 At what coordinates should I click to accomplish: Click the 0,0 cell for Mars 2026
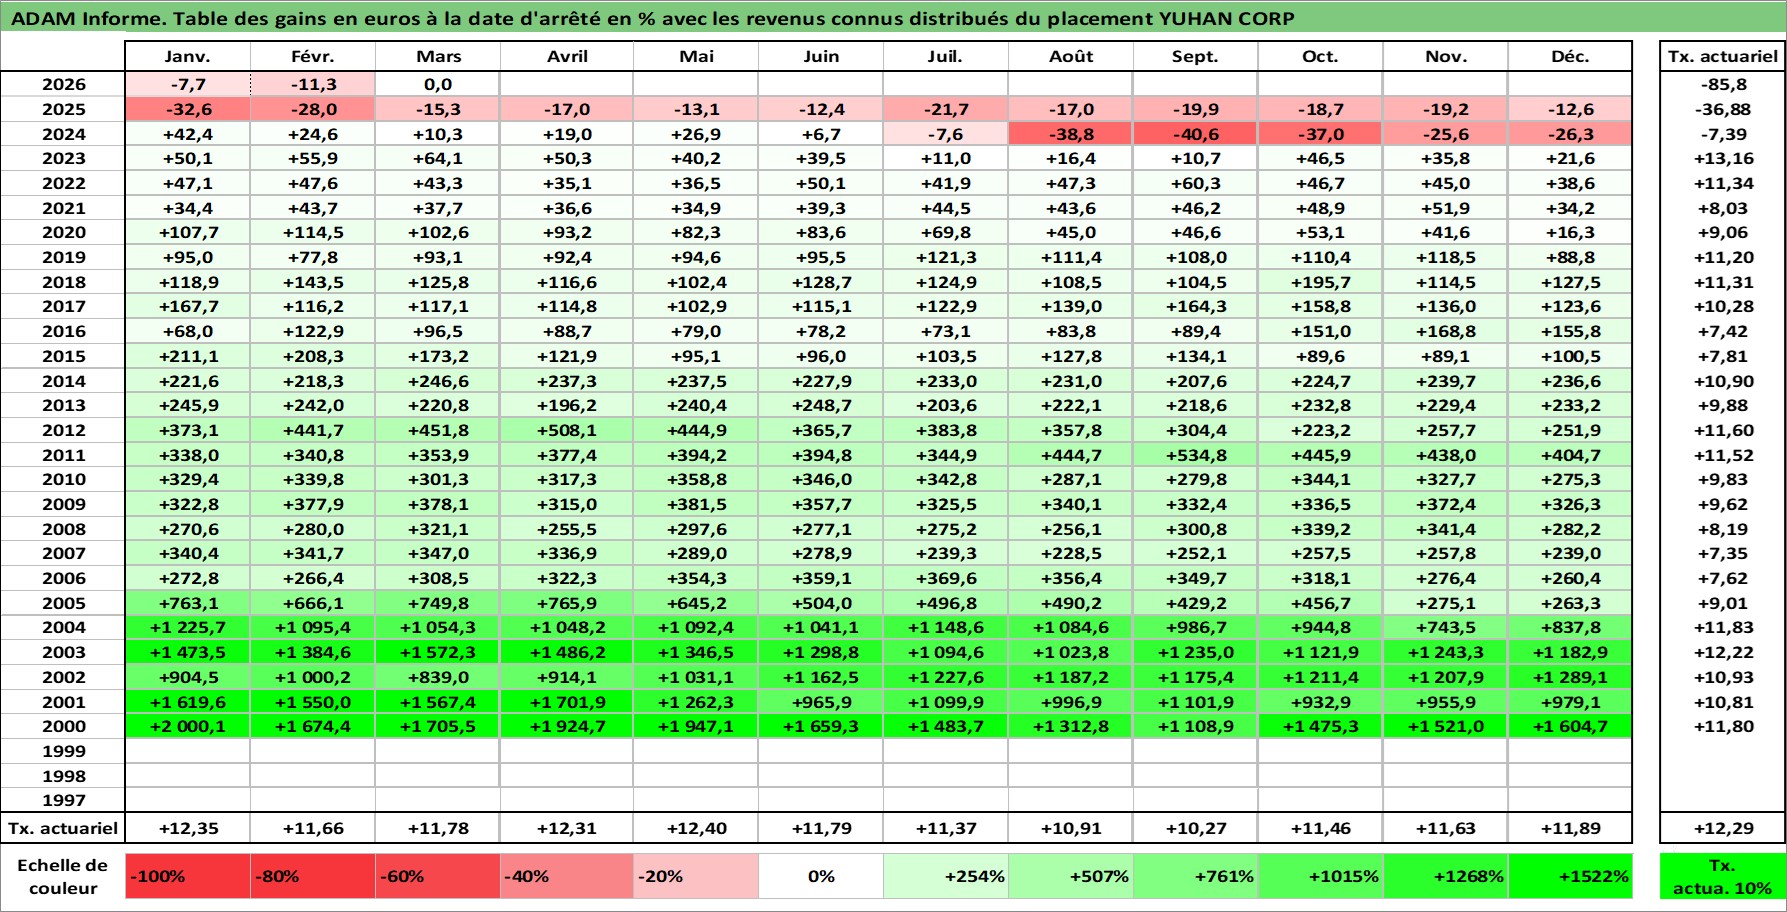coord(438,85)
